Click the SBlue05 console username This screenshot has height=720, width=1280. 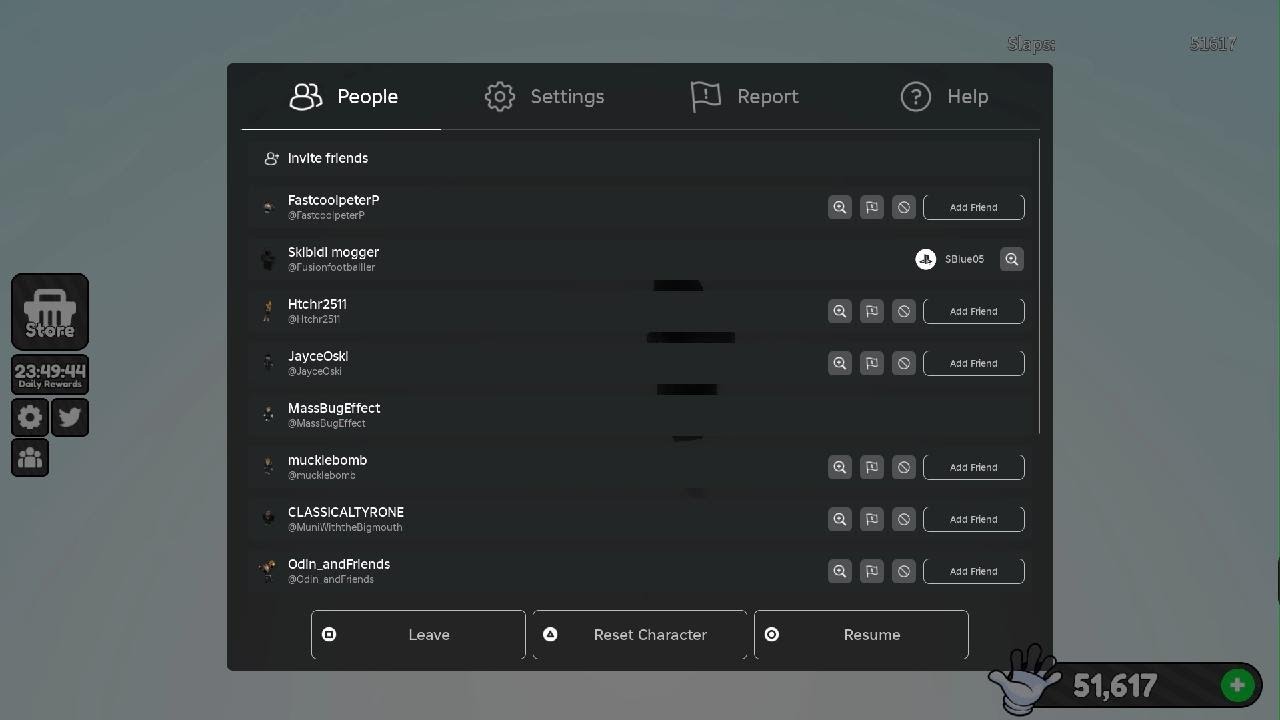click(x=964, y=259)
